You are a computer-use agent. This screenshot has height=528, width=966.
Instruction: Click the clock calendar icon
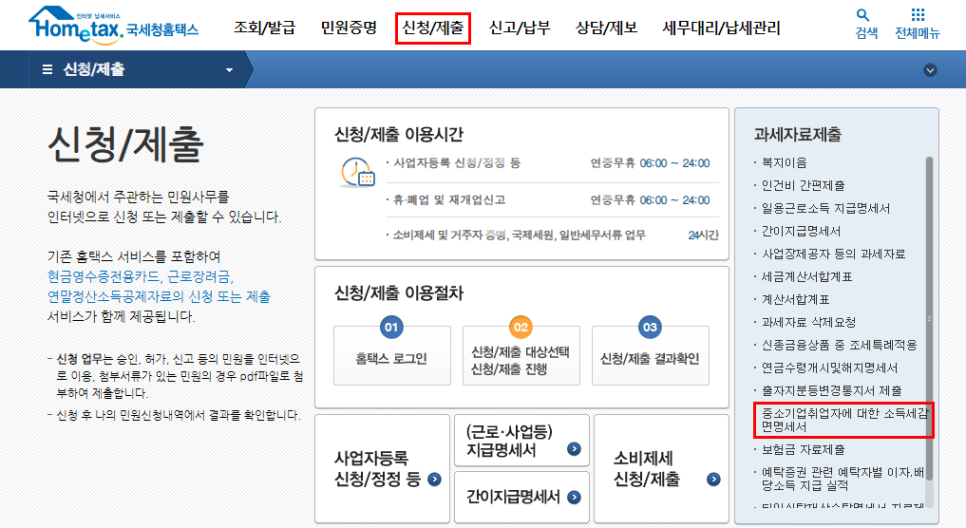coord(357,172)
